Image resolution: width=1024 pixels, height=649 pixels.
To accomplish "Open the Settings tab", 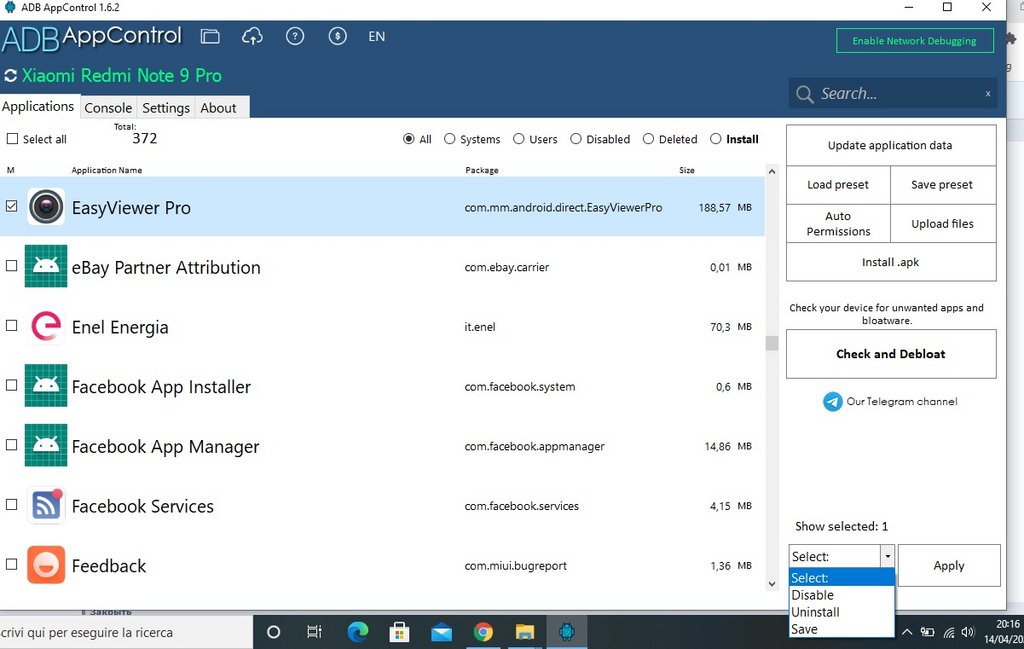I will (x=166, y=108).
